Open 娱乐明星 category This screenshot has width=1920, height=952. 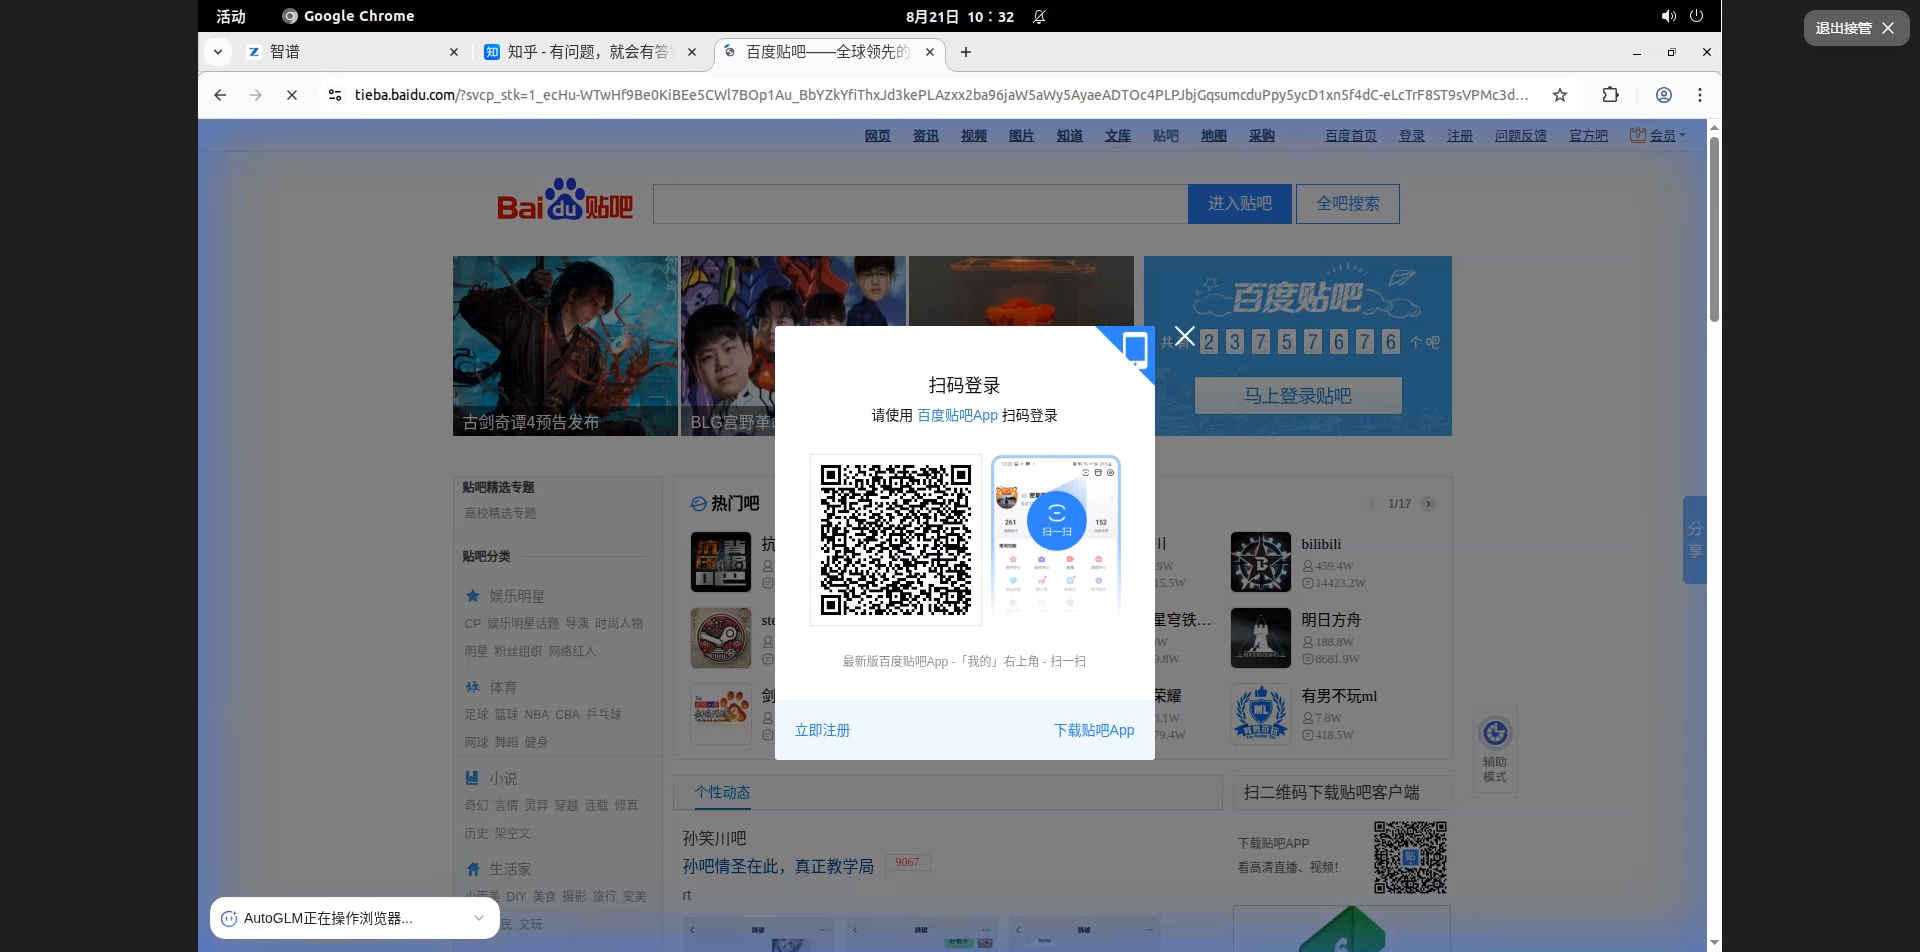(516, 596)
